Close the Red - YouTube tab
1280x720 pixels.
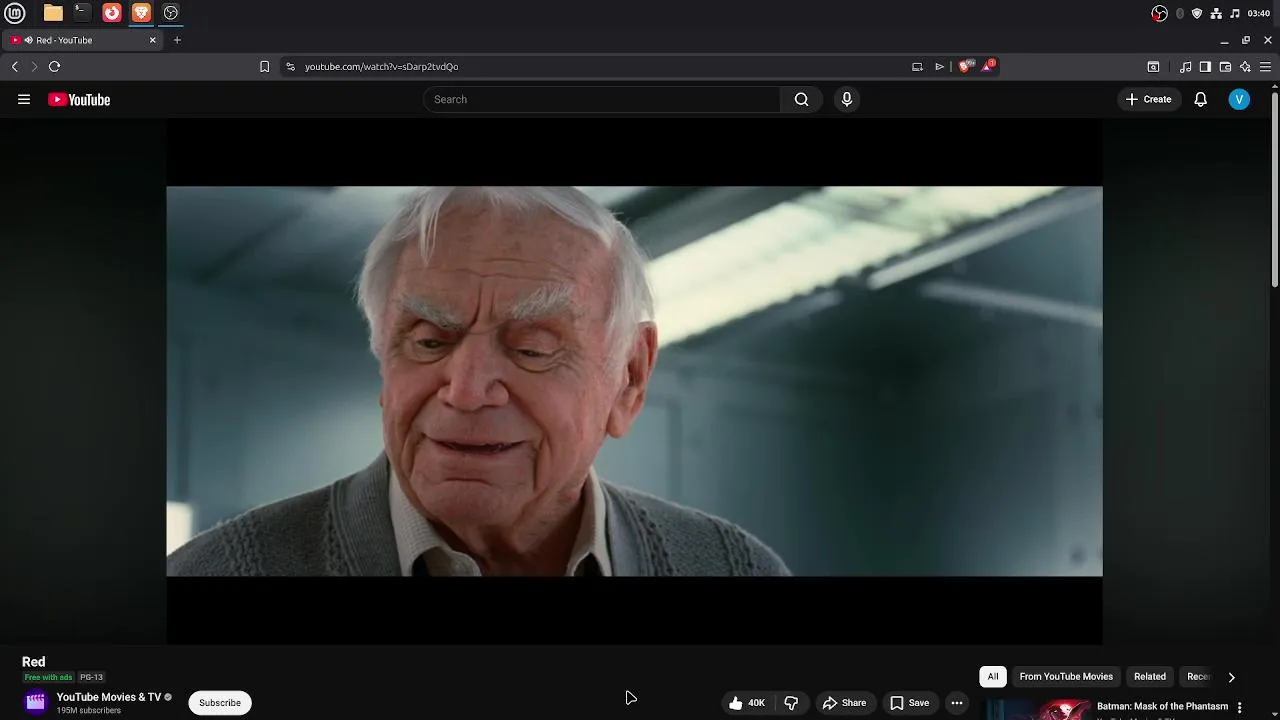(x=153, y=40)
